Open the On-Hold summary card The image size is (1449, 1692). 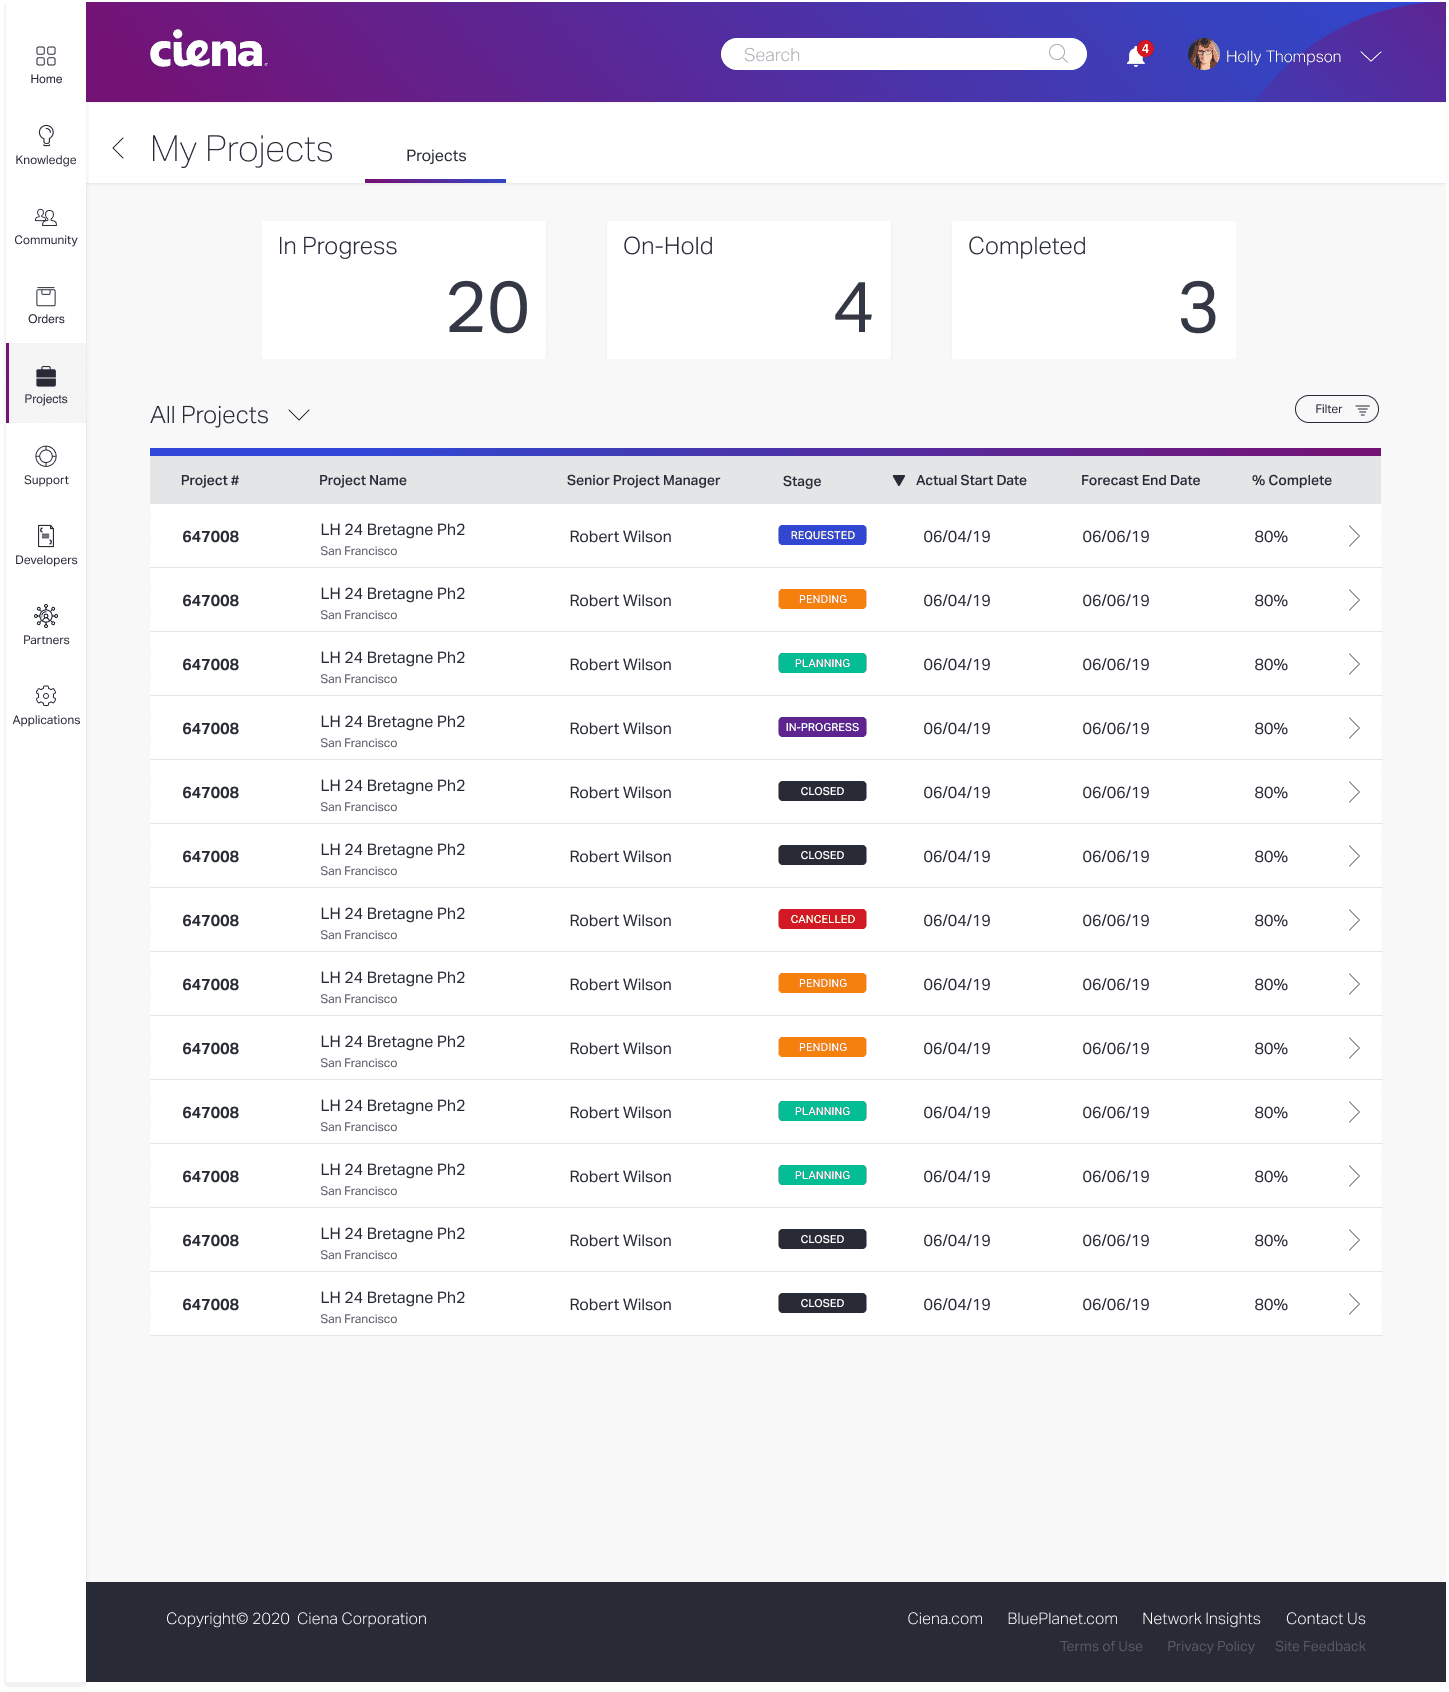coord(749,290)
